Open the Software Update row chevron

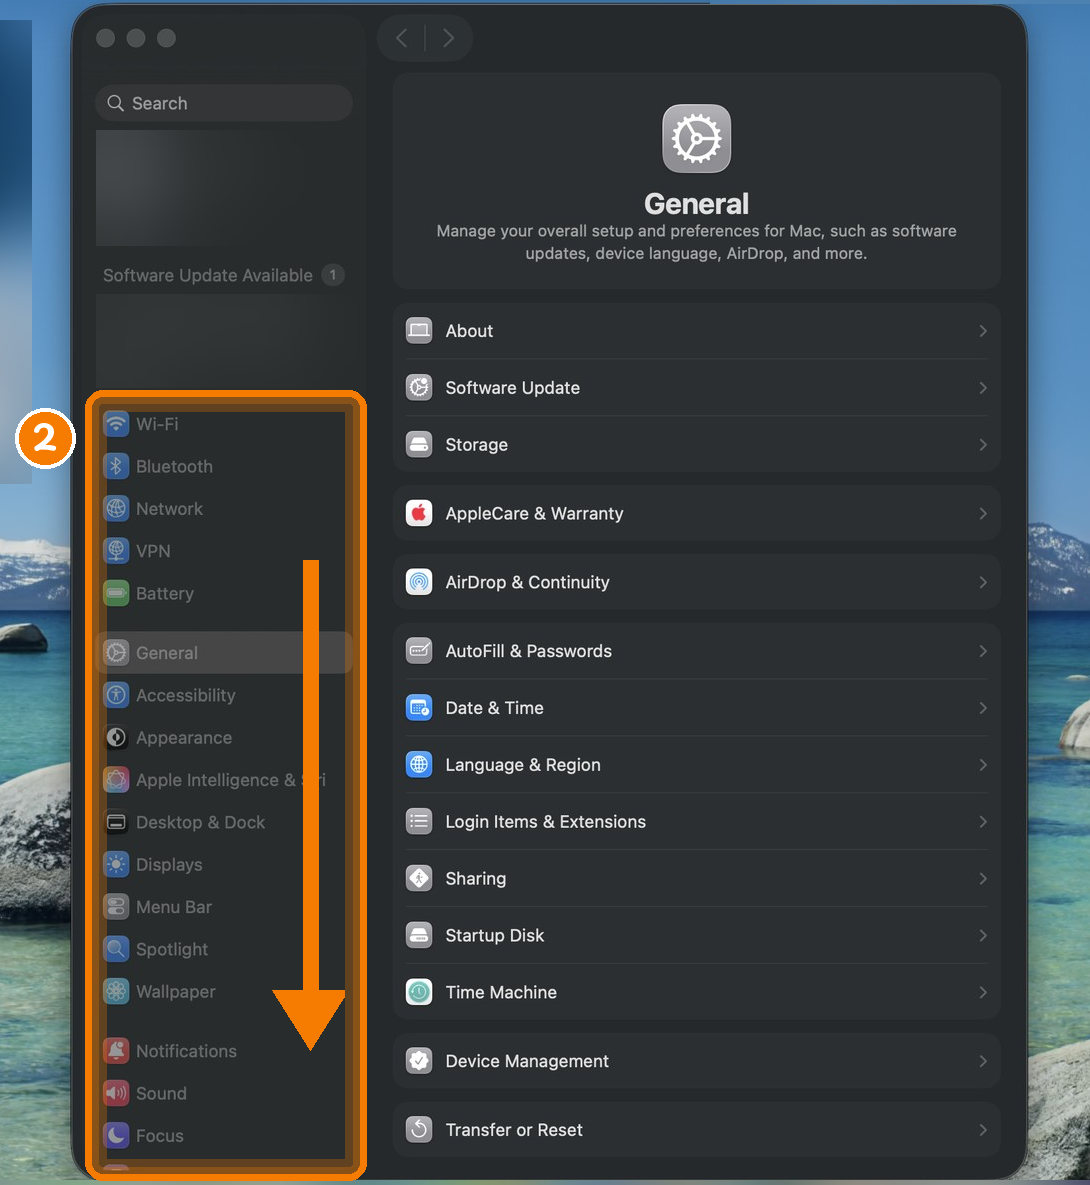pos(983,388)
